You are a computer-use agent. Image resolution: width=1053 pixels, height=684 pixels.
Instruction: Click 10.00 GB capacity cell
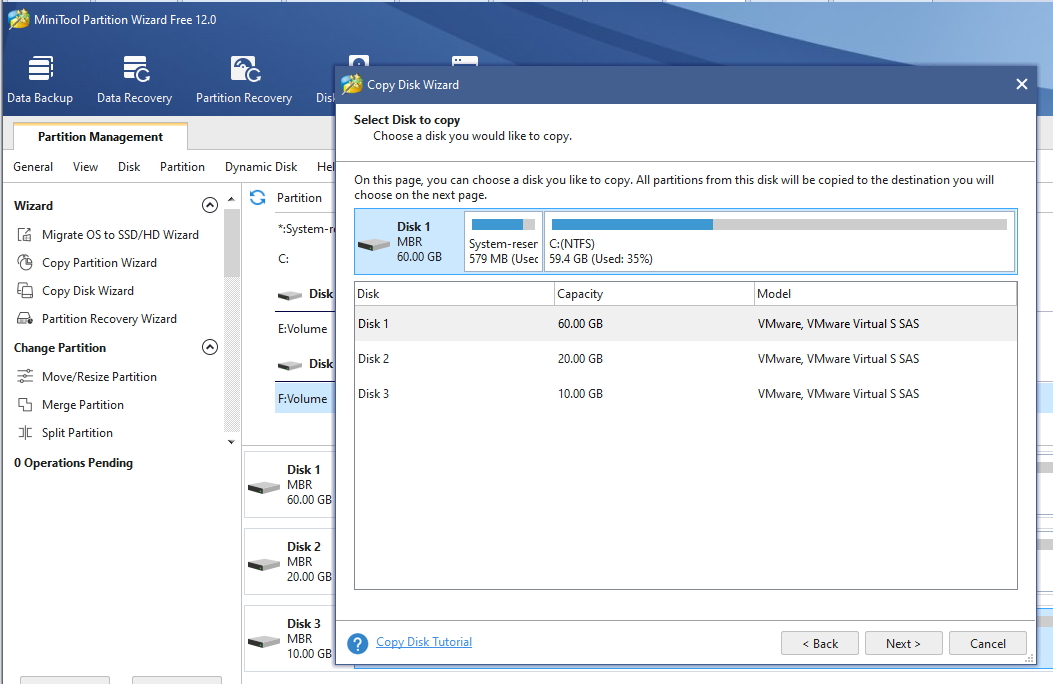pyautogui.click(x=580, y=393)
